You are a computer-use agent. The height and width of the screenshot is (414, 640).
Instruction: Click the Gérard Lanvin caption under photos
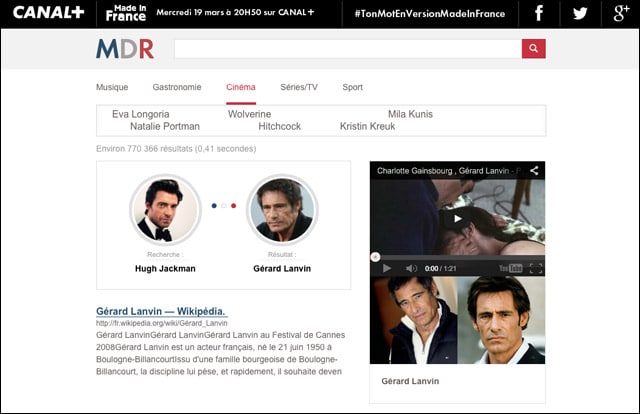click(x=410, y=381)
